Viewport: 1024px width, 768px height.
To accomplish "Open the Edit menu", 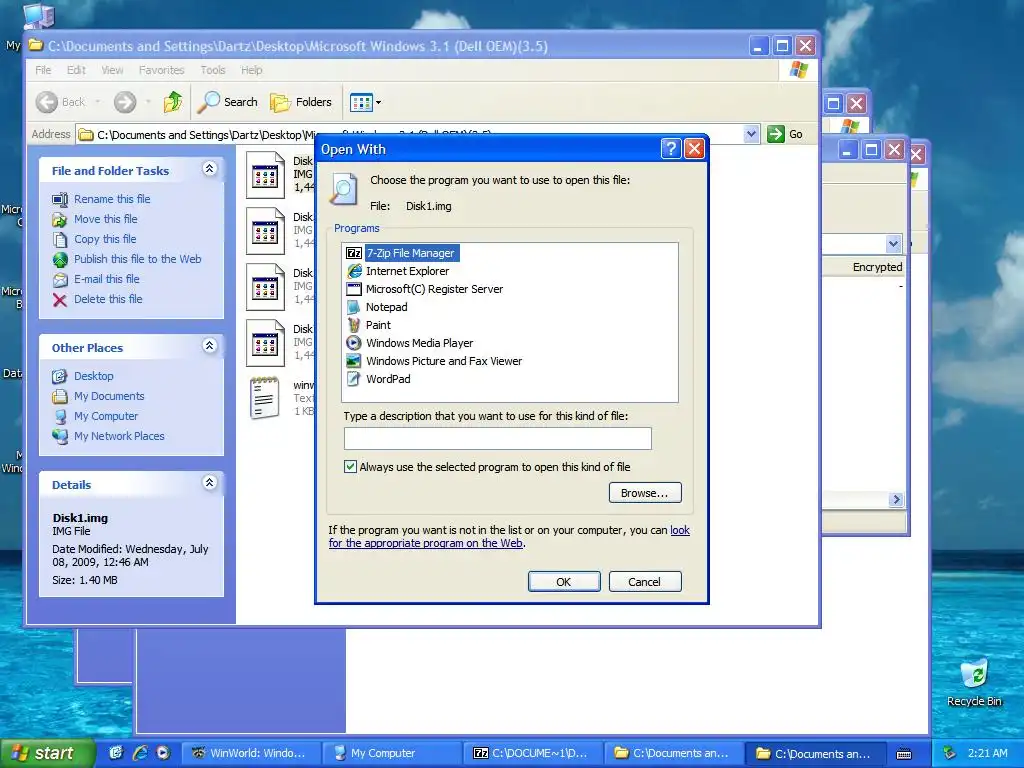I will click(76, 70).
